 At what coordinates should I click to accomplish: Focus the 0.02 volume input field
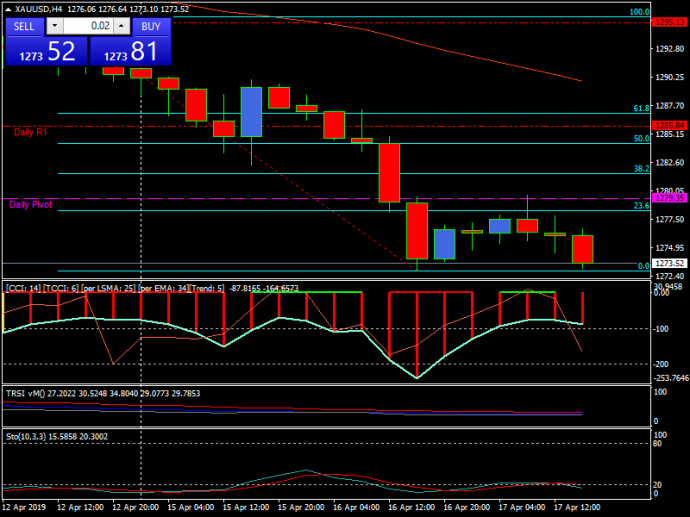pyautogui.click(x=88, y=26)
